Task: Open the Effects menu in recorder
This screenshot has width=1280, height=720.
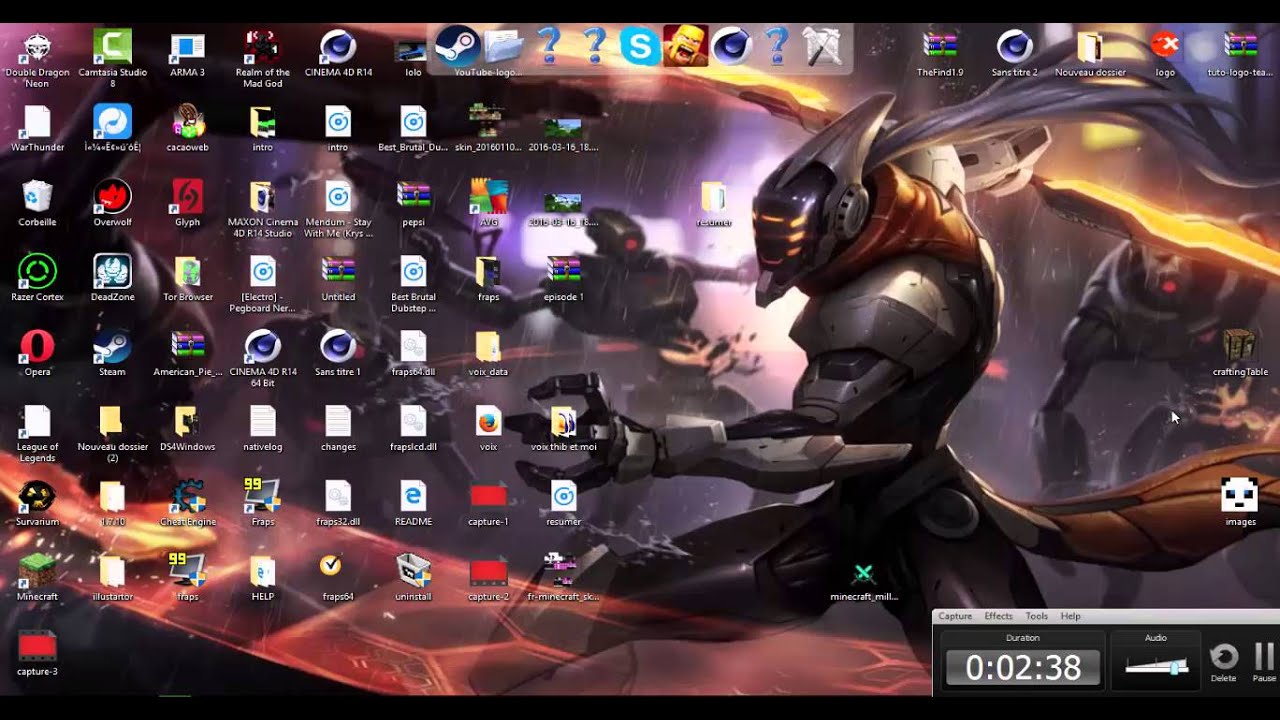Action: coord(998,616)
